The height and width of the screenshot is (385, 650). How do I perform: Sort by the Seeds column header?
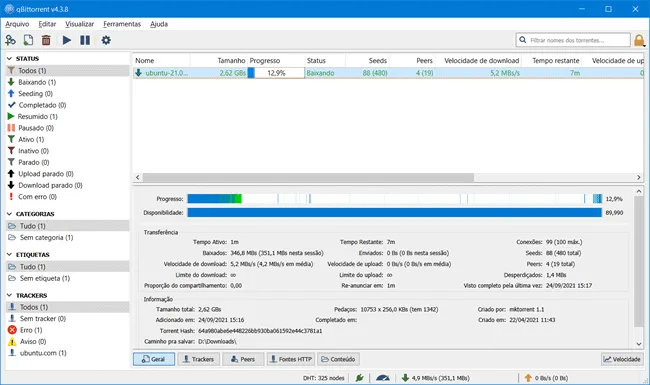click(367, 61)
